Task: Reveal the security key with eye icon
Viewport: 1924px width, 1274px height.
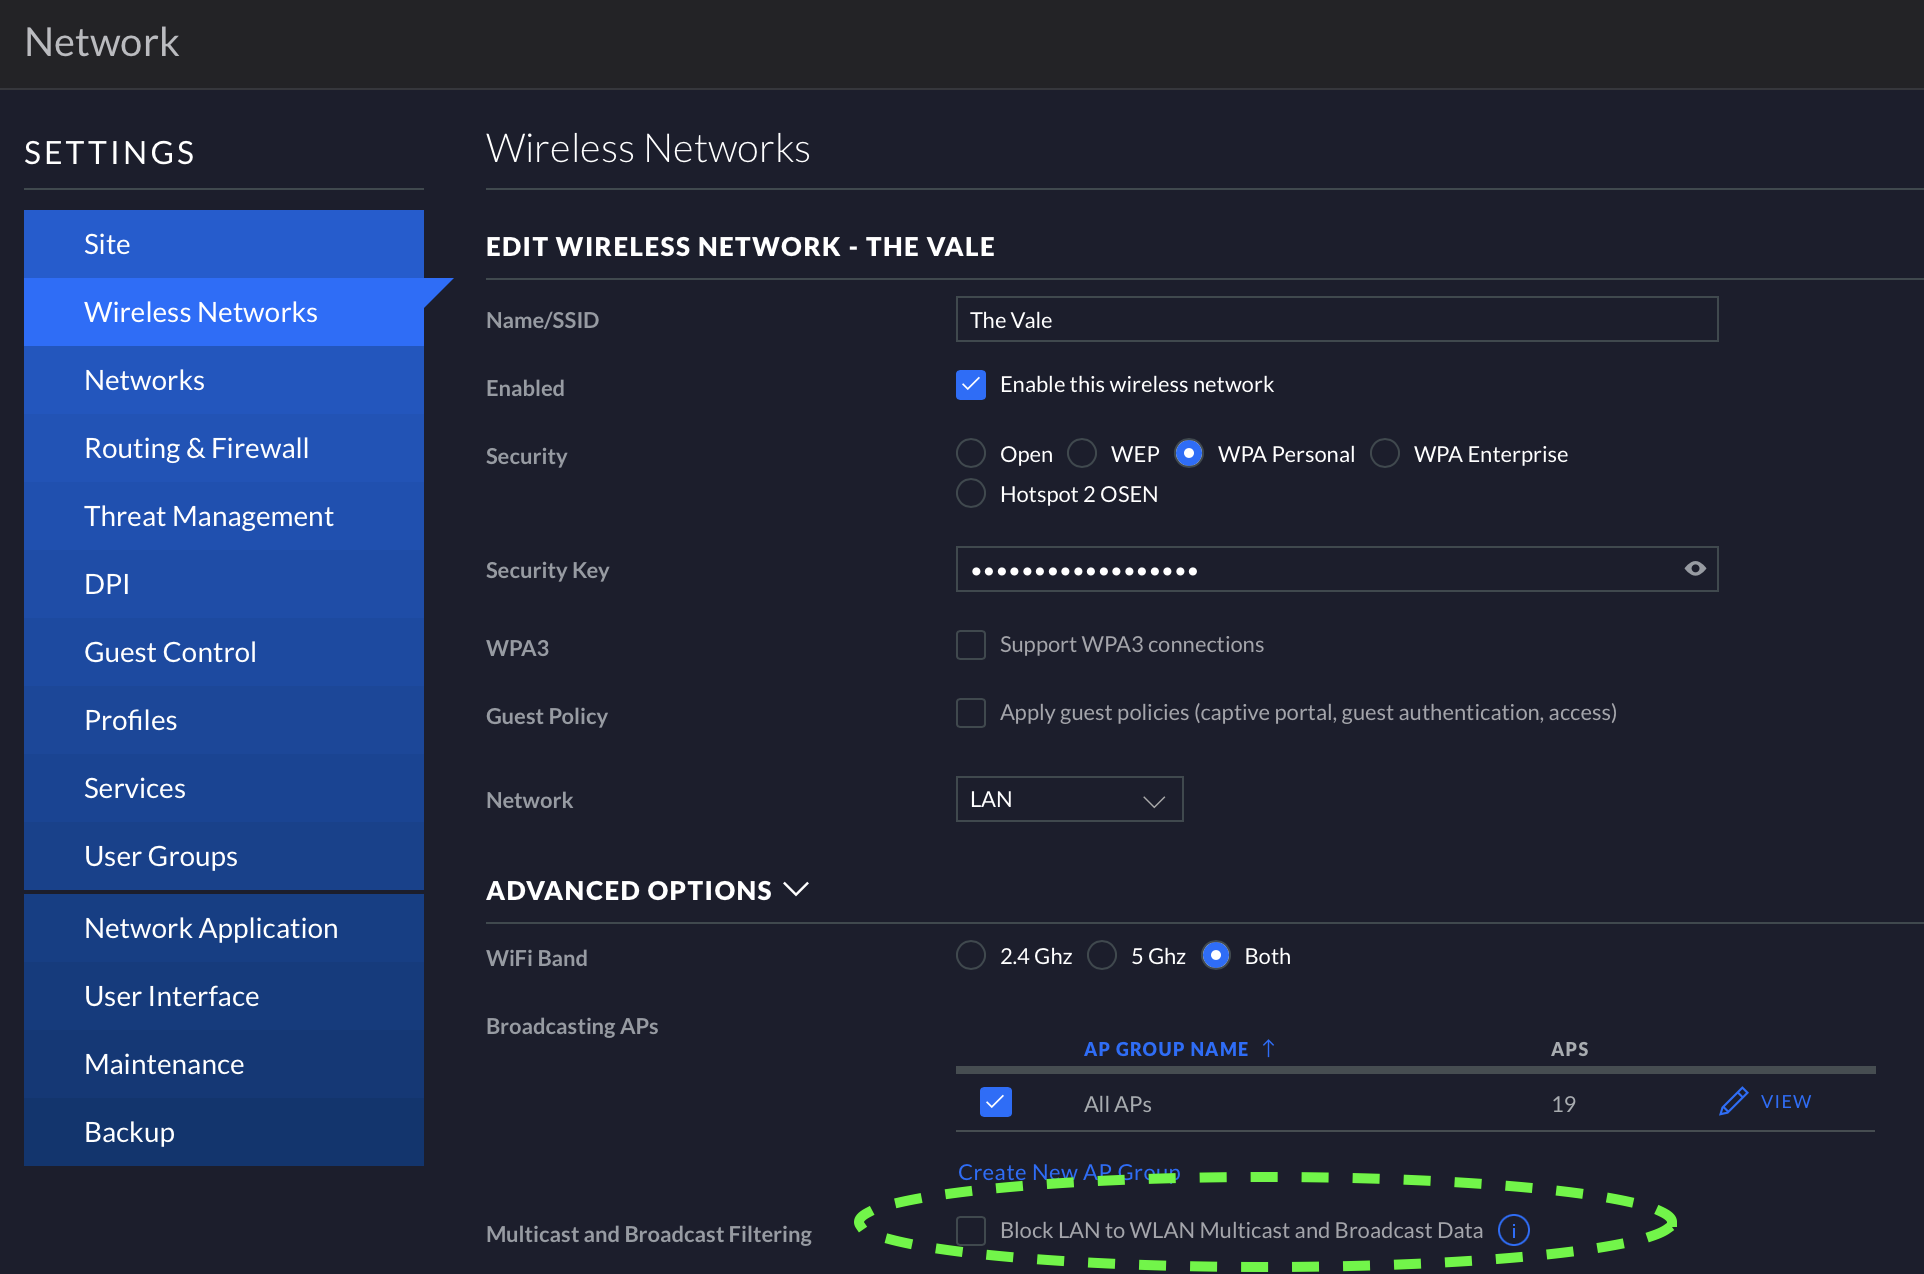Action: point(1694,569)
